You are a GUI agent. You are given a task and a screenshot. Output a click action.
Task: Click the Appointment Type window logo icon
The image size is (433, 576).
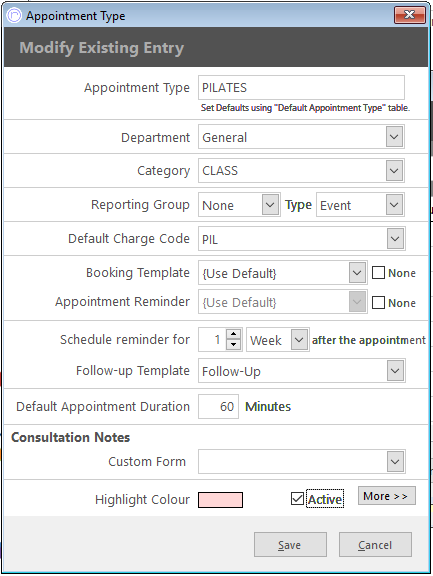coord(14,15)
